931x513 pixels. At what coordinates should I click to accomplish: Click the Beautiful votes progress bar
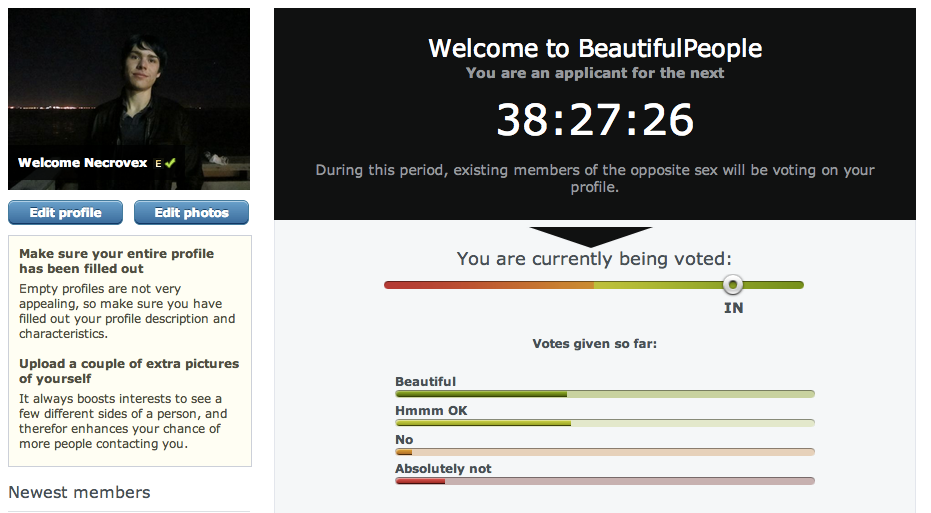[x=604, y=394]
